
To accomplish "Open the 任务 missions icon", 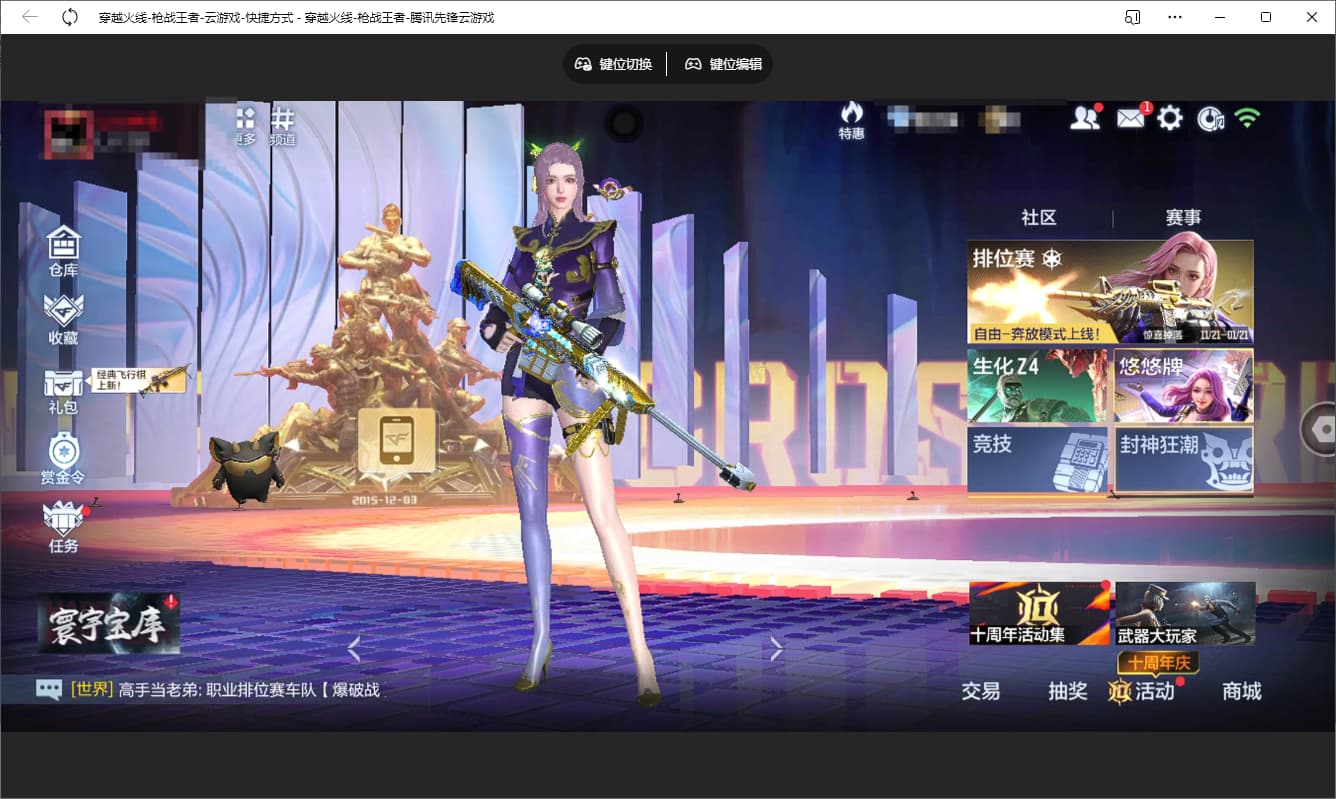I will coord(63,527).
